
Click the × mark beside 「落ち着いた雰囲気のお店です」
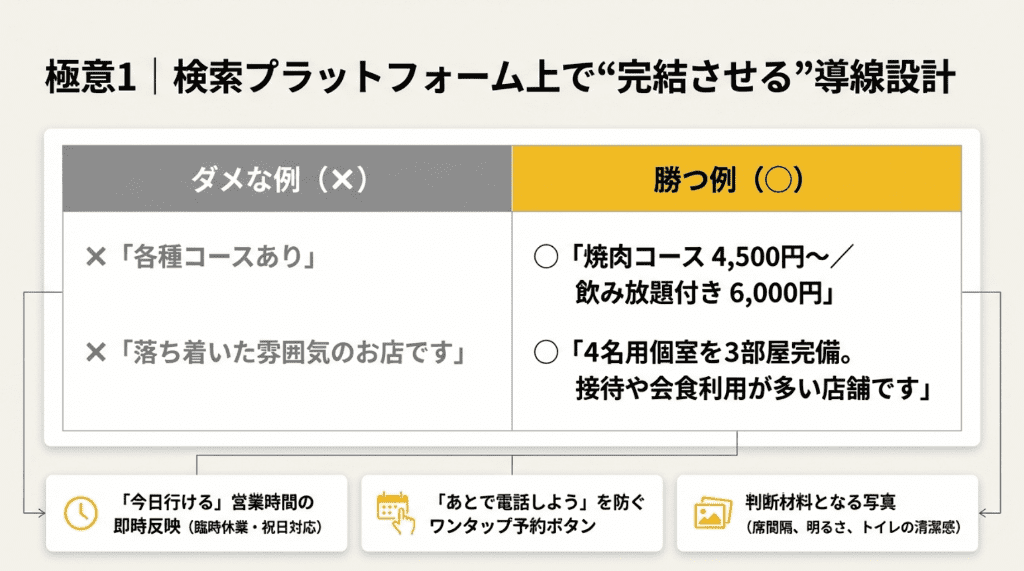95,352
